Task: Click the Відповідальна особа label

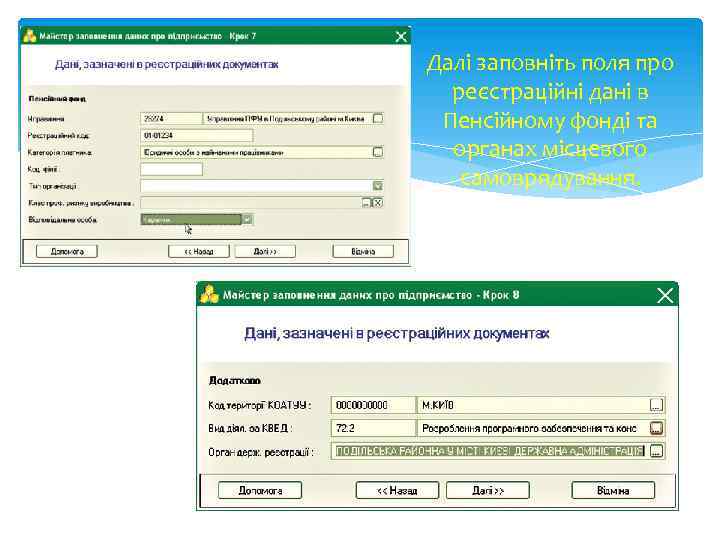Action: [62, 219]
